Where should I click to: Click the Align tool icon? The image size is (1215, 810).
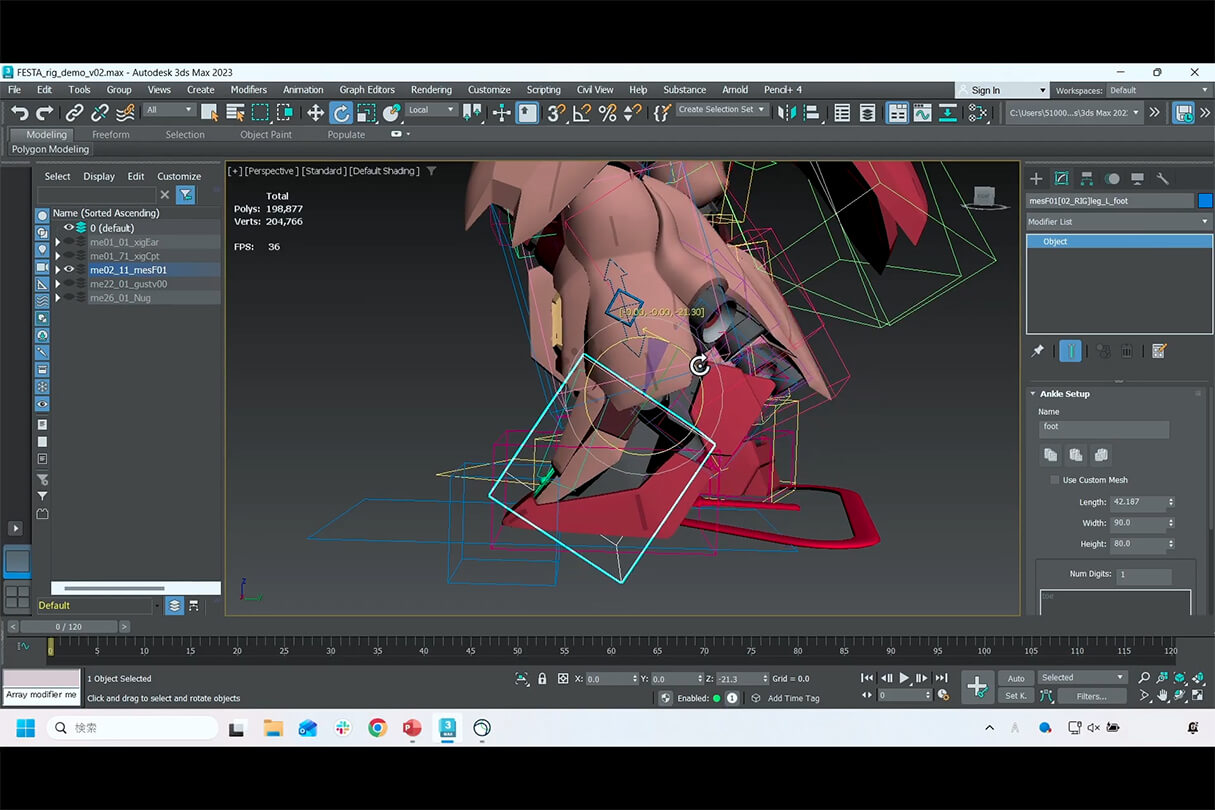click(812, 113)
